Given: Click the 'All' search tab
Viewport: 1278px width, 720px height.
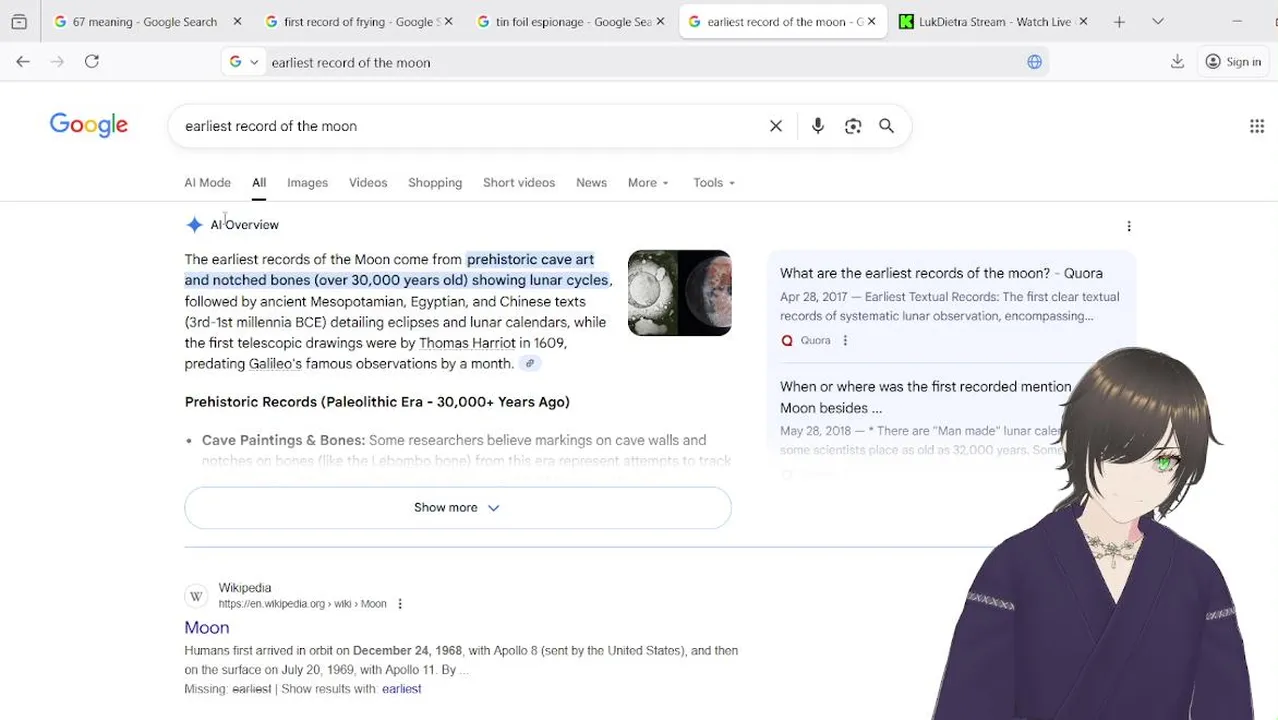Looking at the screenshot, I should click(259, 183).
